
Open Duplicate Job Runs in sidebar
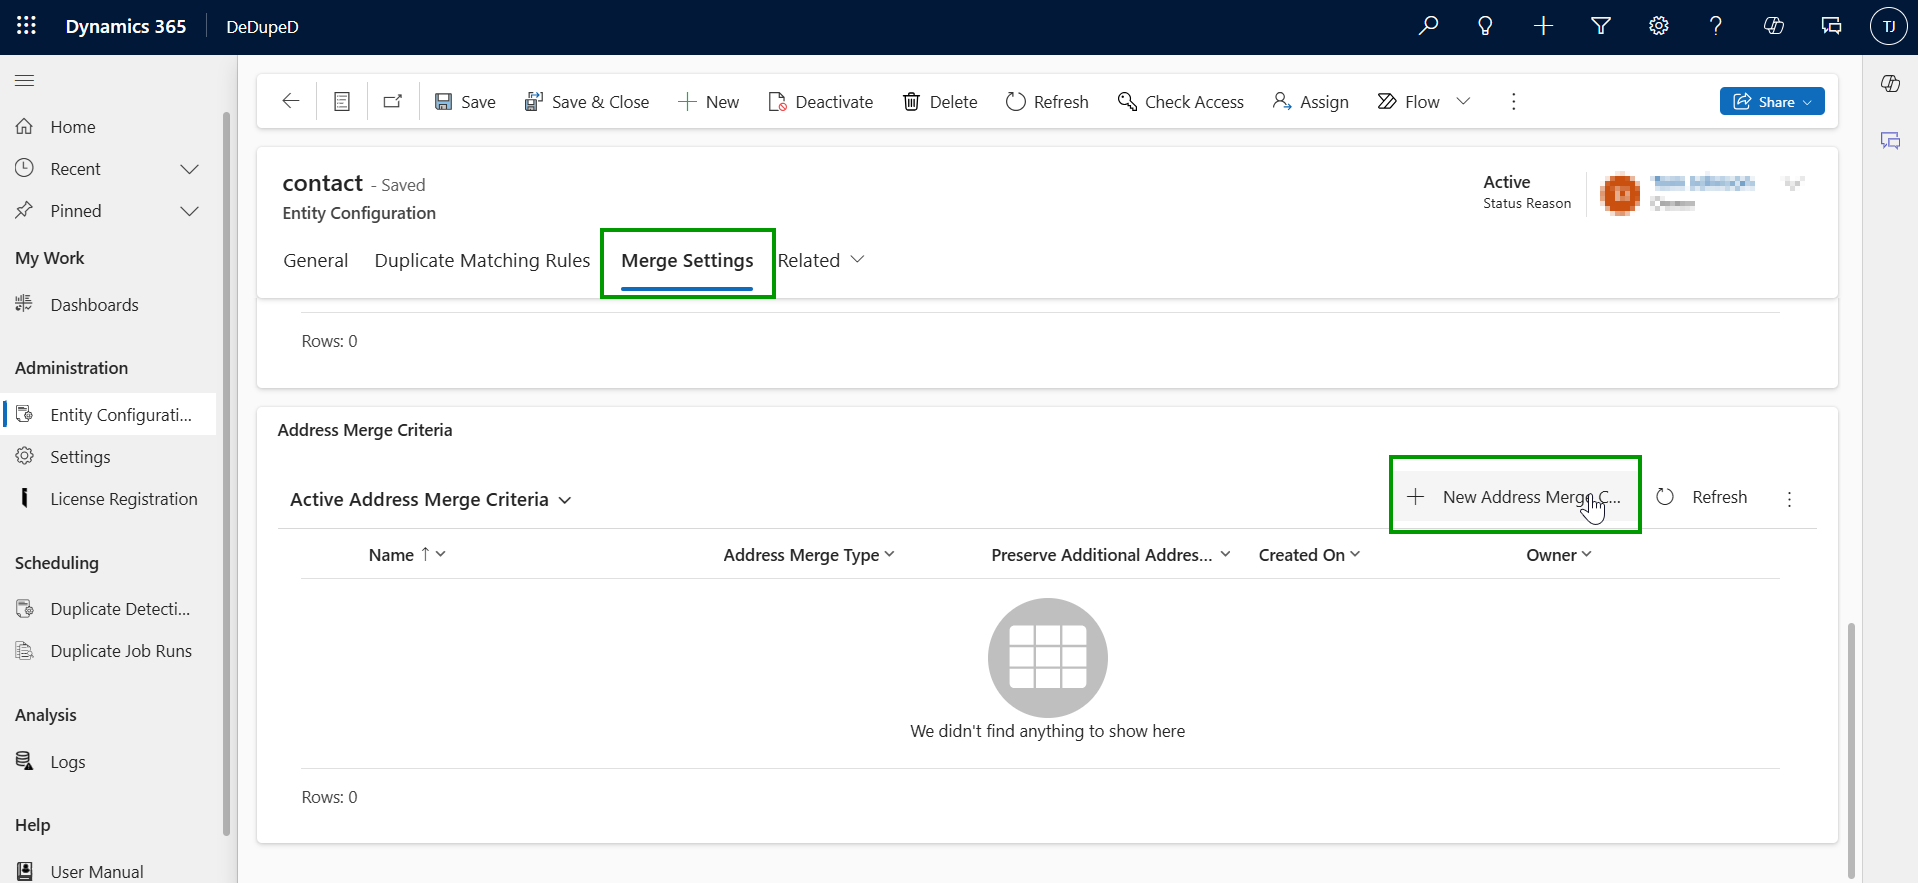(x=121, y=651)
